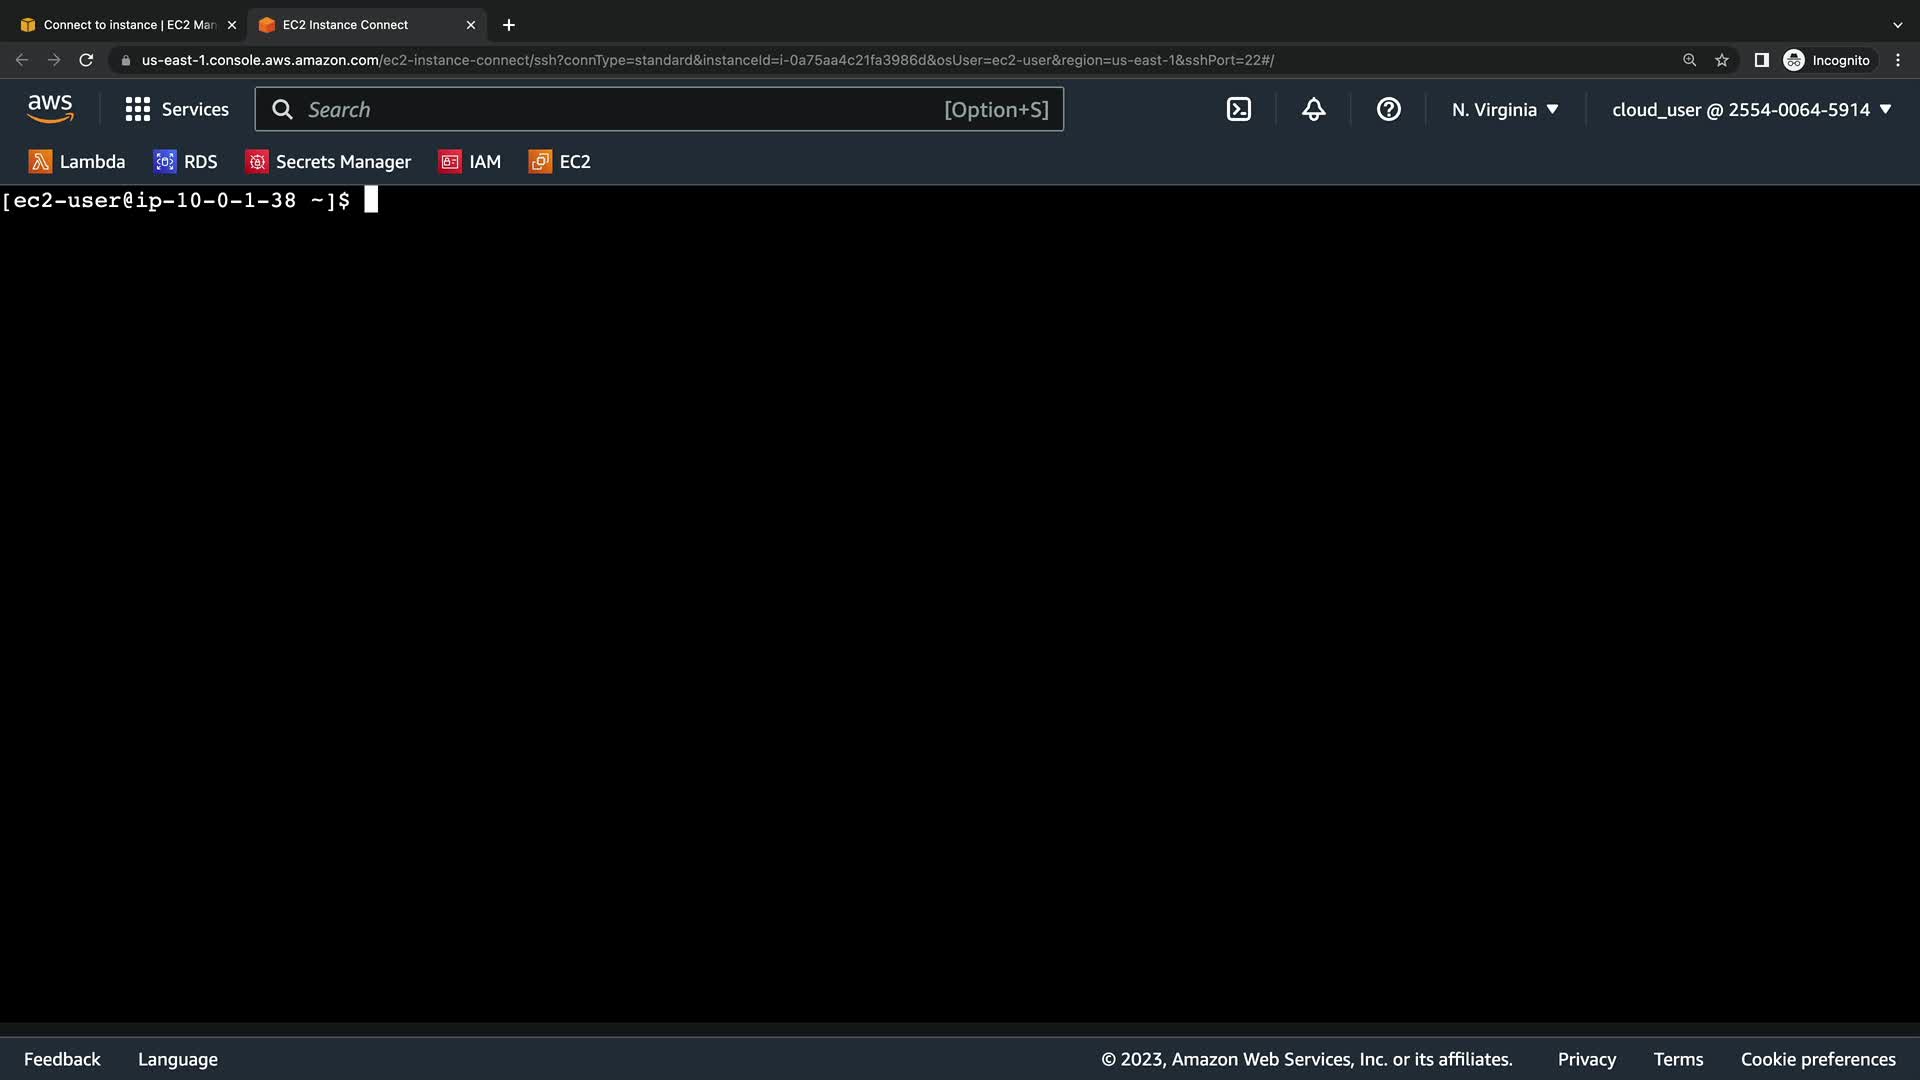This screenshot has width=1920, height=1080.
Task: Open the Services grid menu
Action: click(177, 110)
